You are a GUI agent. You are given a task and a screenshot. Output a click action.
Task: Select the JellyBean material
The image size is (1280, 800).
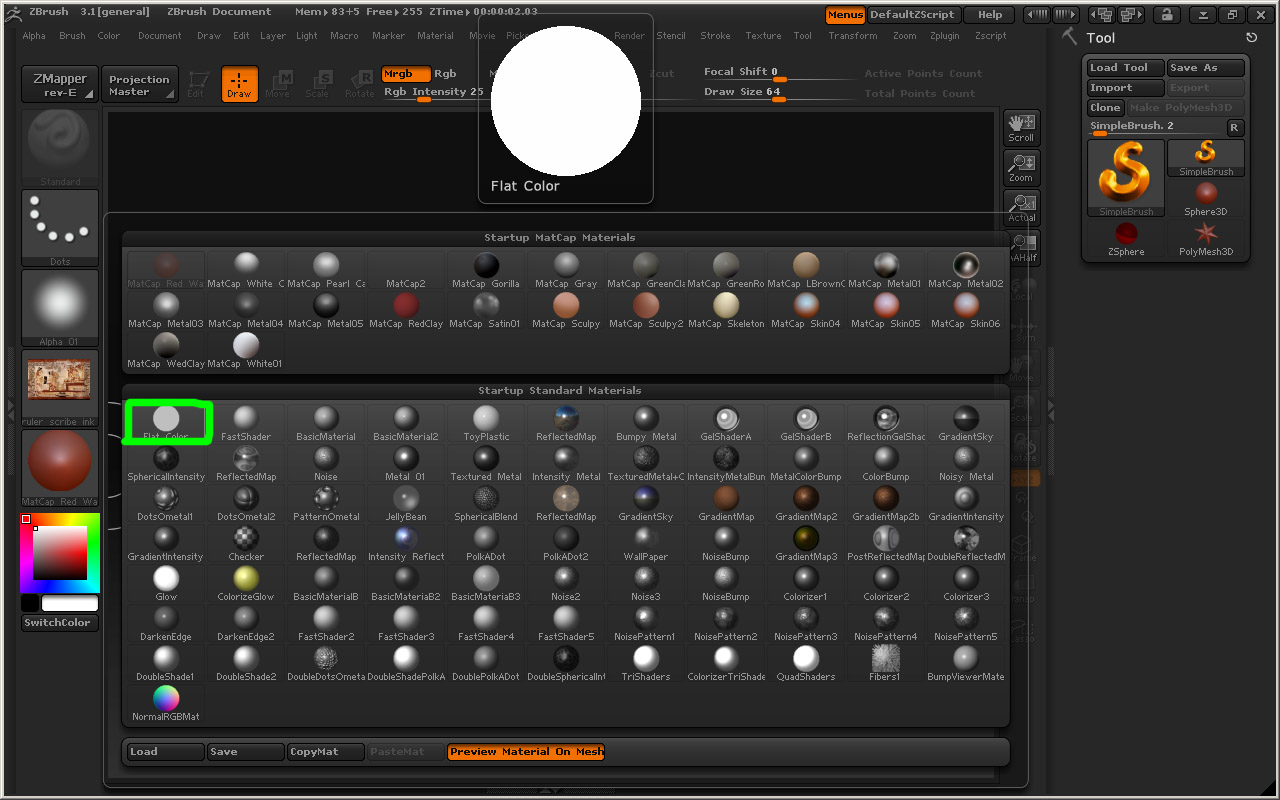(x=406, y=503)
